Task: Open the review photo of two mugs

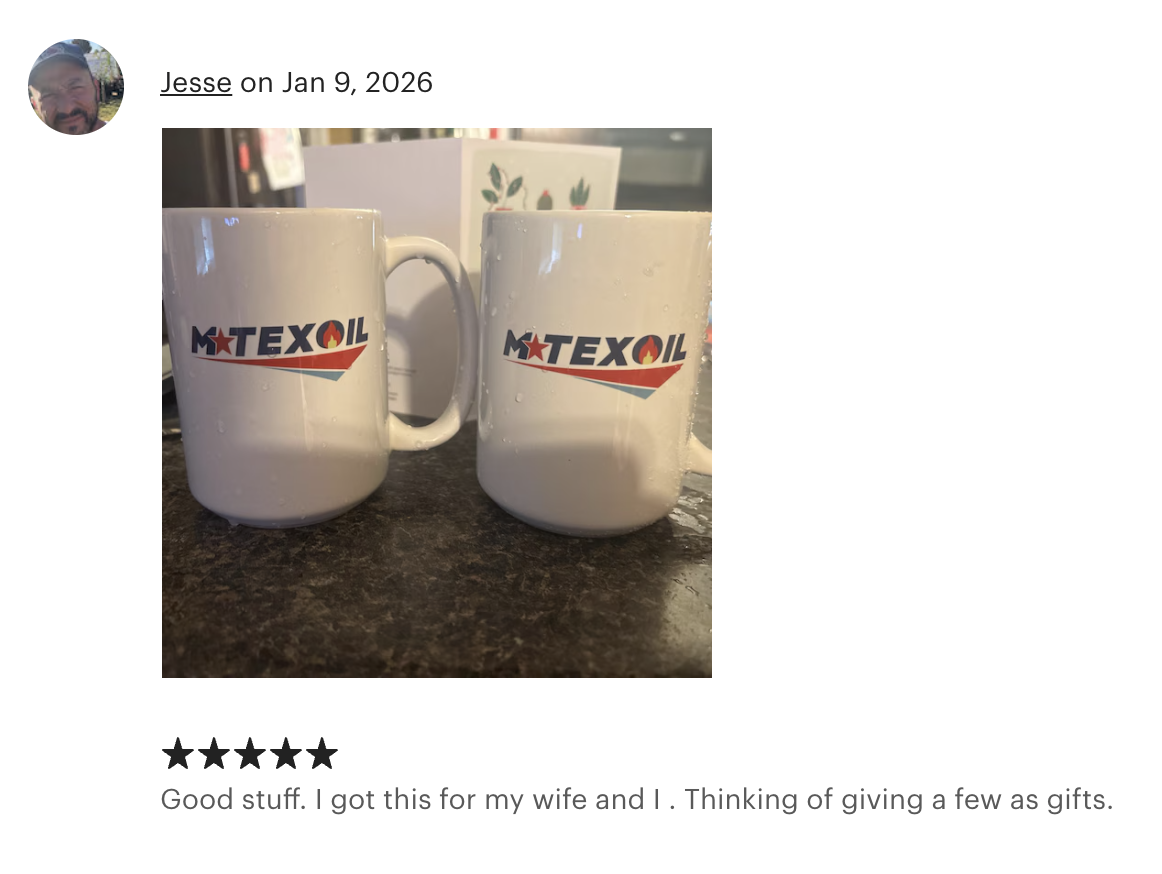Action: point(436,403)
